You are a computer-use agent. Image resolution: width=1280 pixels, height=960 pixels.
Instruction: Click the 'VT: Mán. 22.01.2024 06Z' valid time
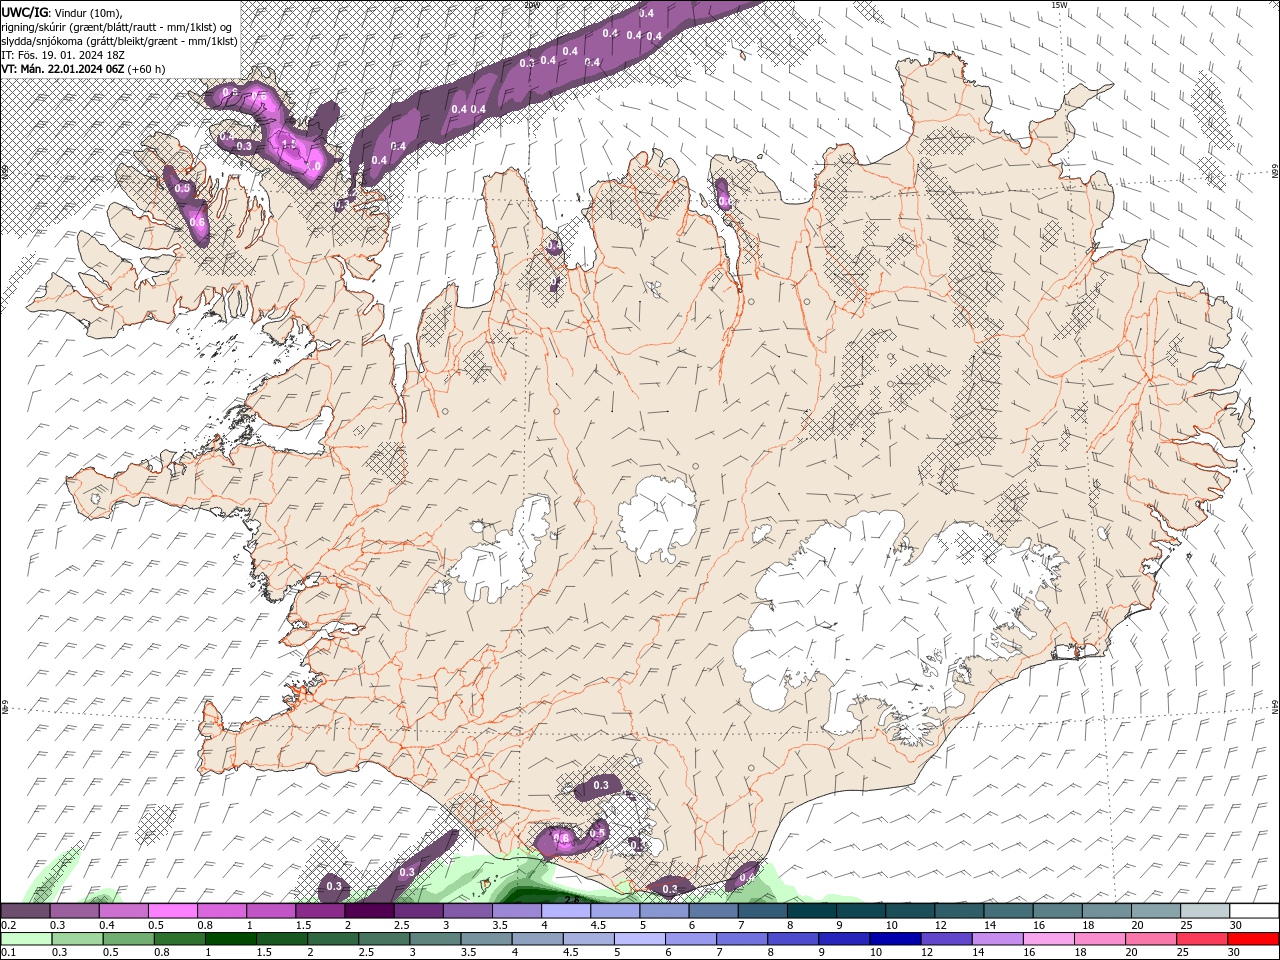point(63,69)
